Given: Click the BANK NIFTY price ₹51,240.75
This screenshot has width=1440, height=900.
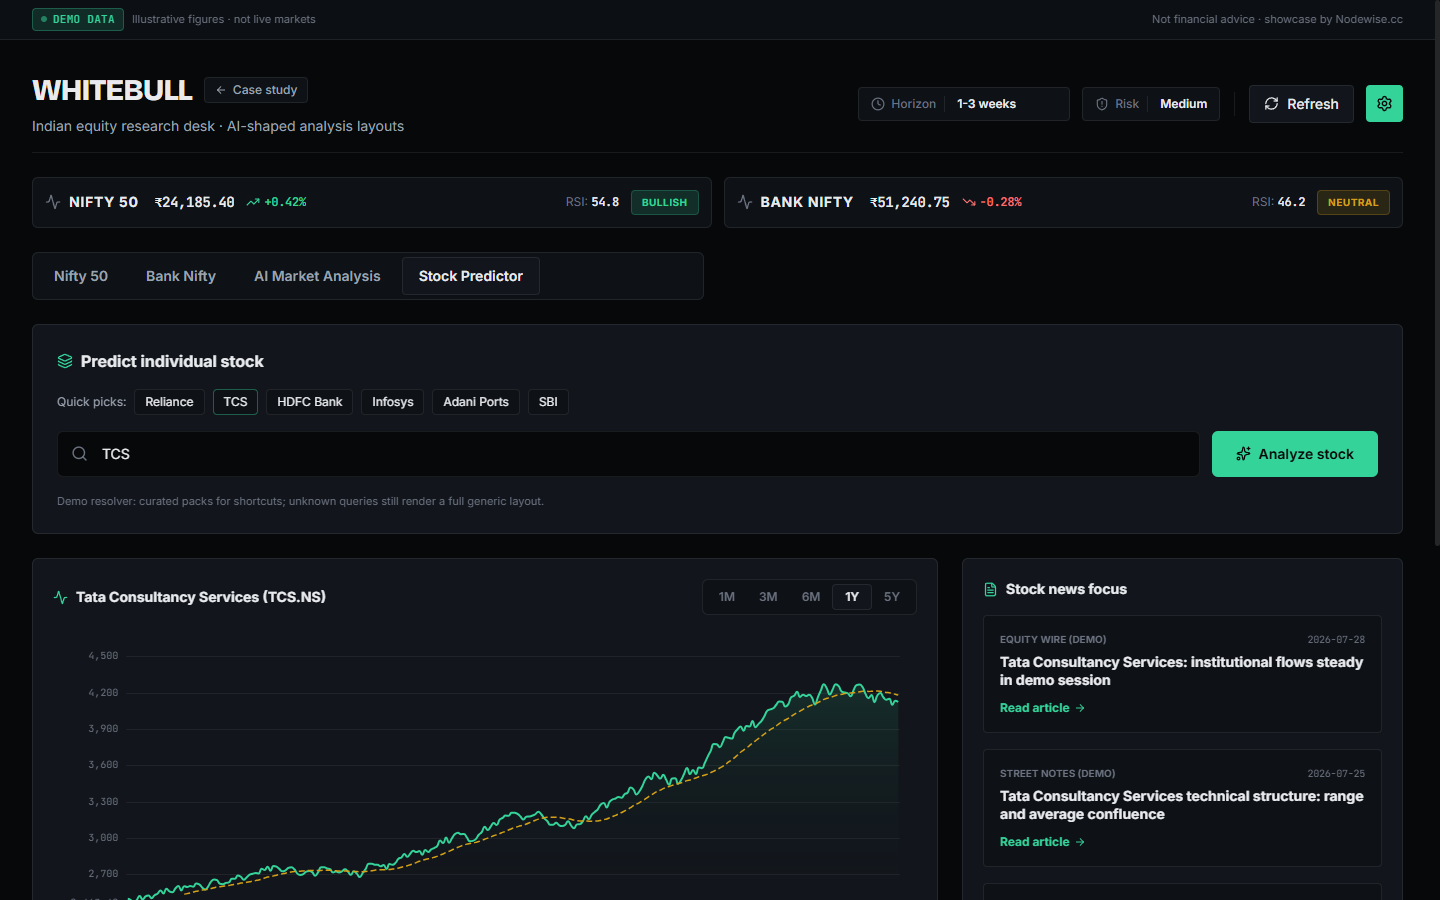Looking at the screenshot, I should (910, 202).
